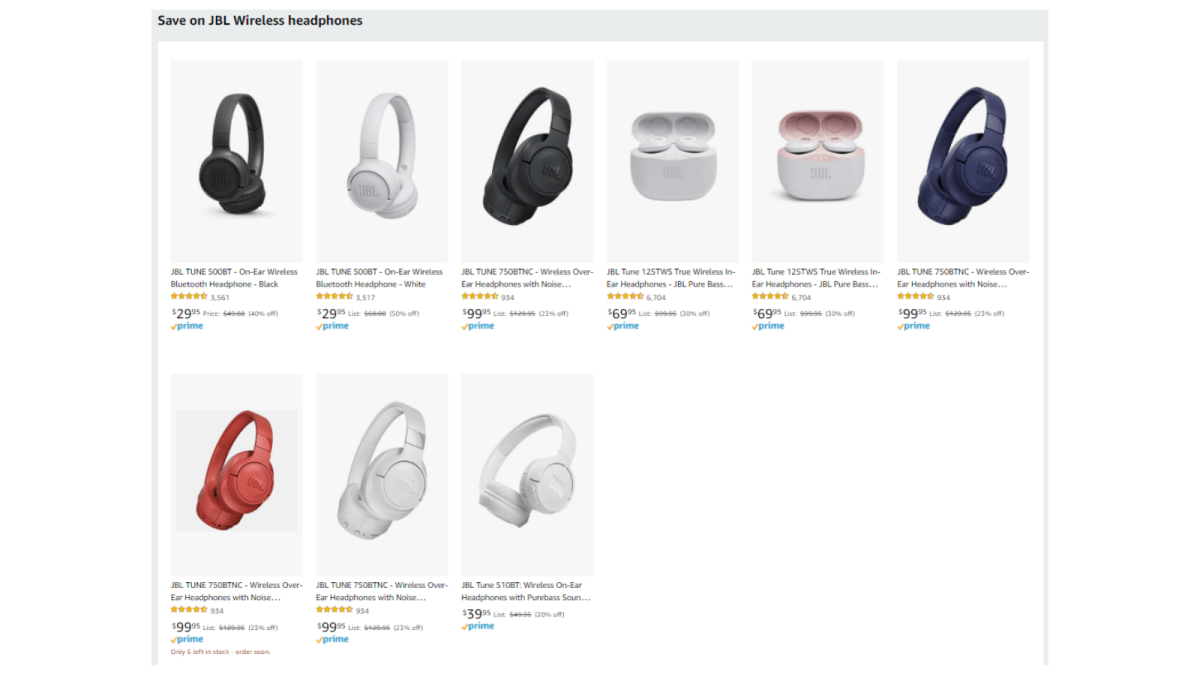Viewport: 1200px width, 675px height.
Task: Open the JBL Tune 510BT Purebass title link
Action: (525, 591)
